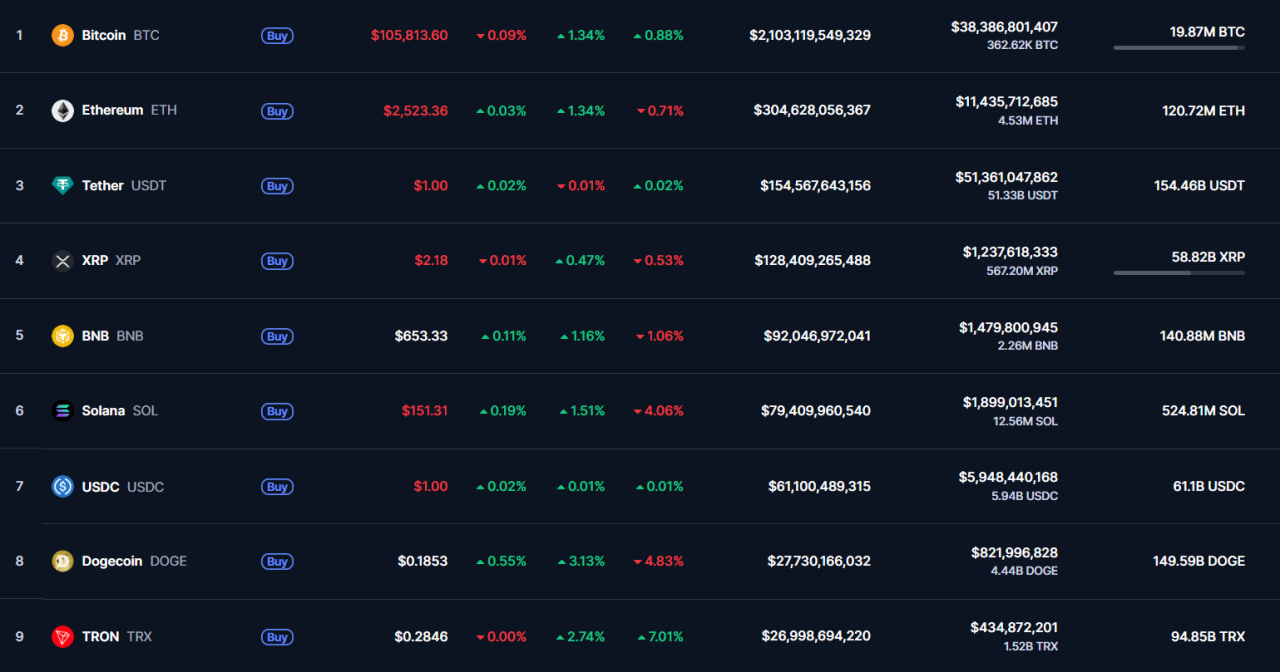This screenshot has height=672, width=1280.
Task: Click TRON price $0.2846
Action: coord(421,636)
